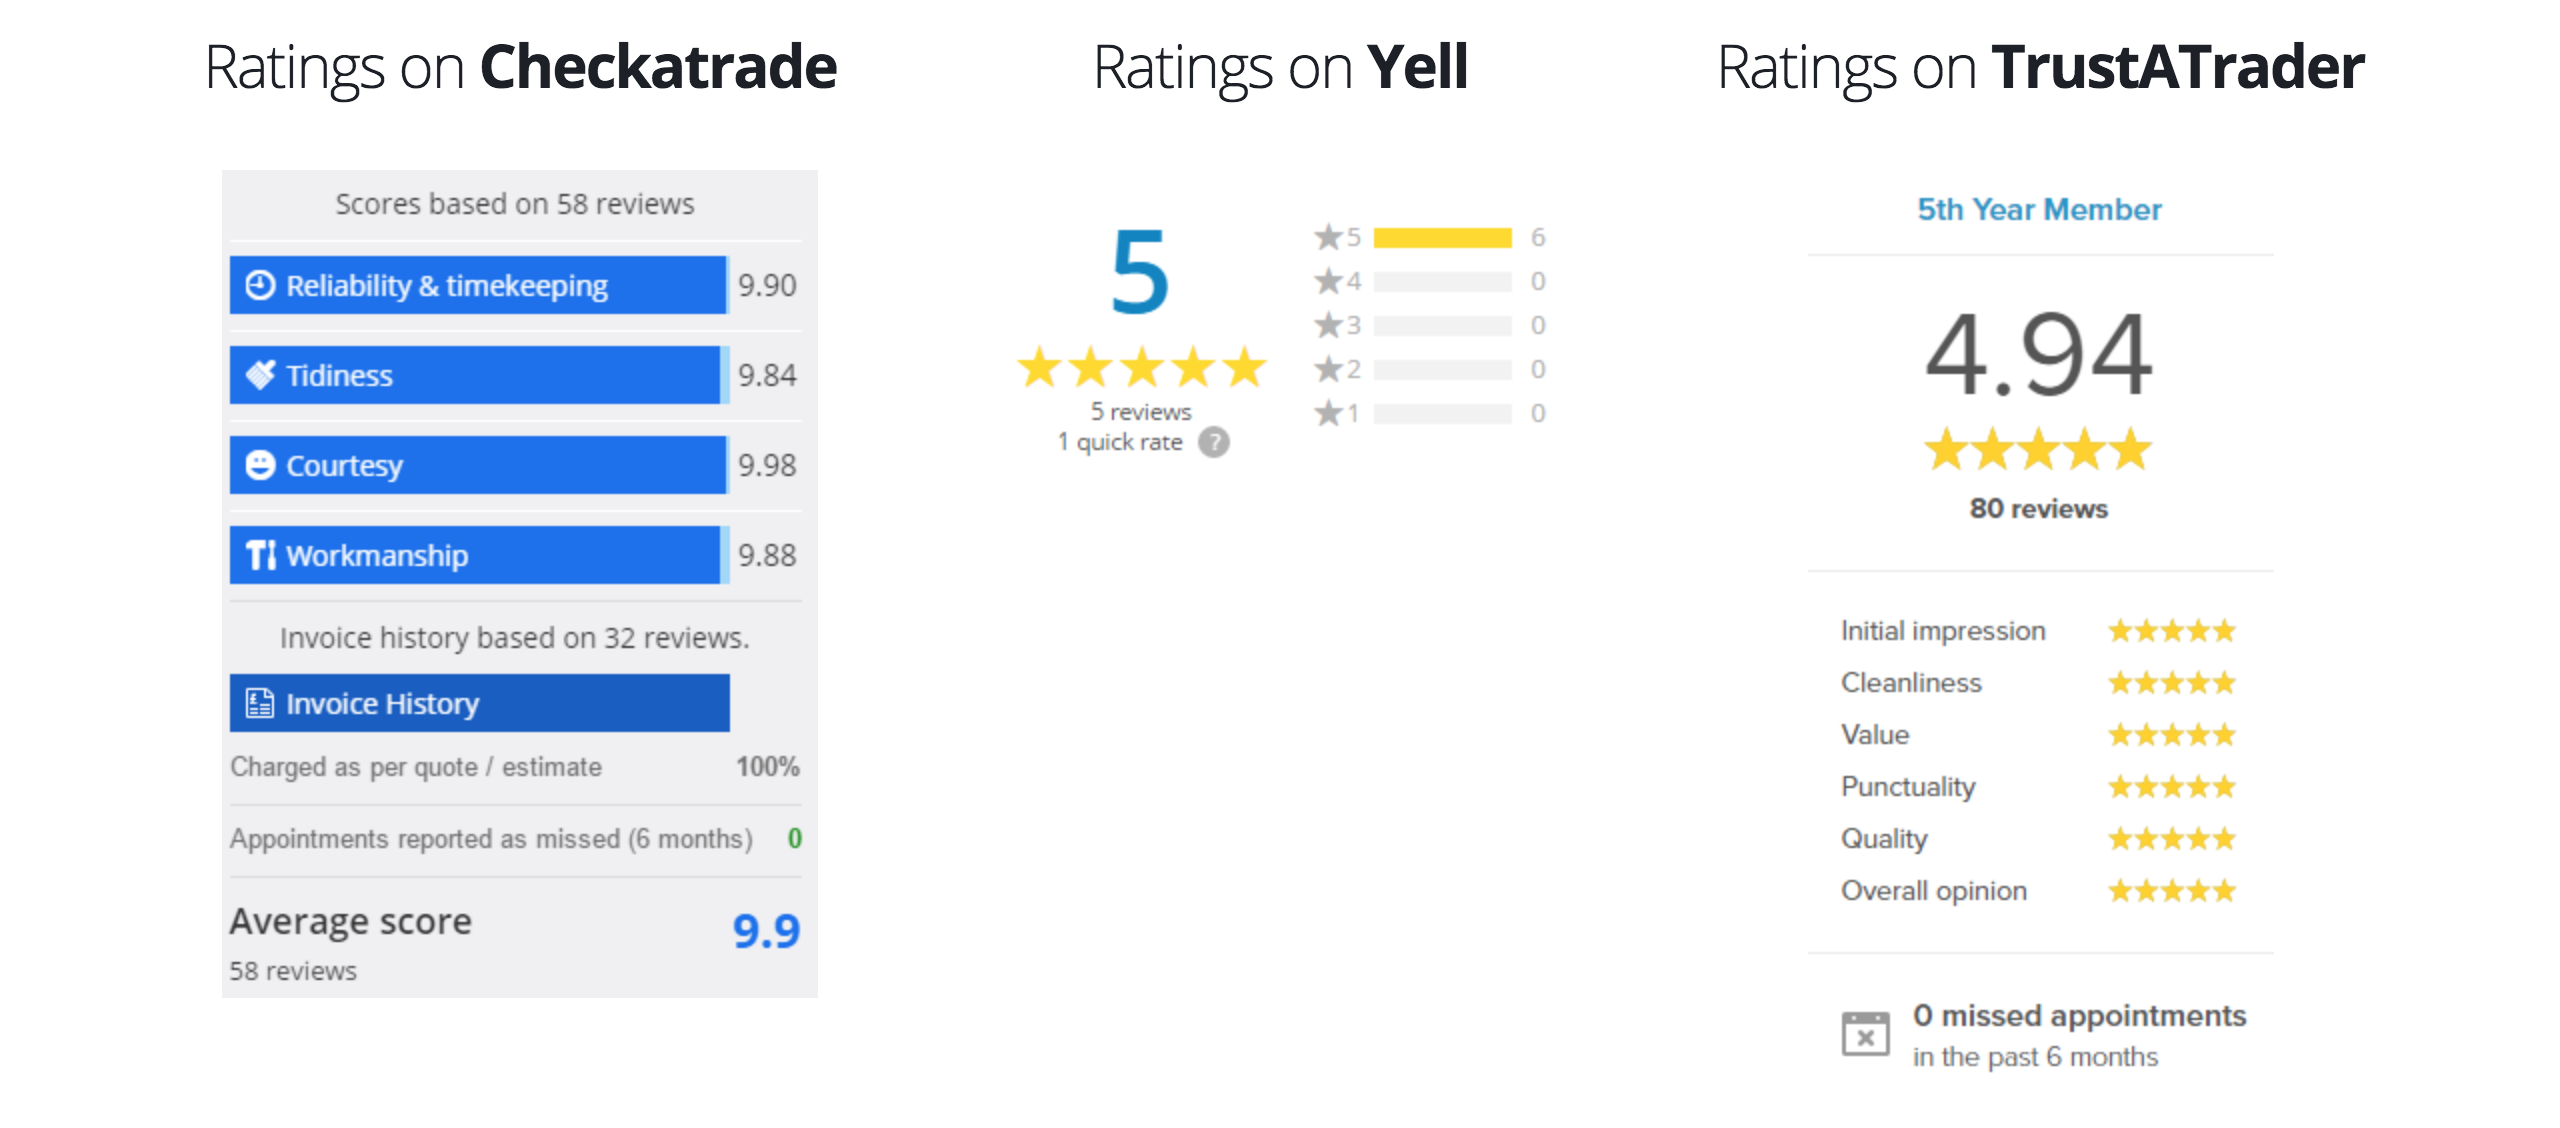Click the tools icon next to Workmanship
Screen dimensions: 2560x1128
[261, 555]
